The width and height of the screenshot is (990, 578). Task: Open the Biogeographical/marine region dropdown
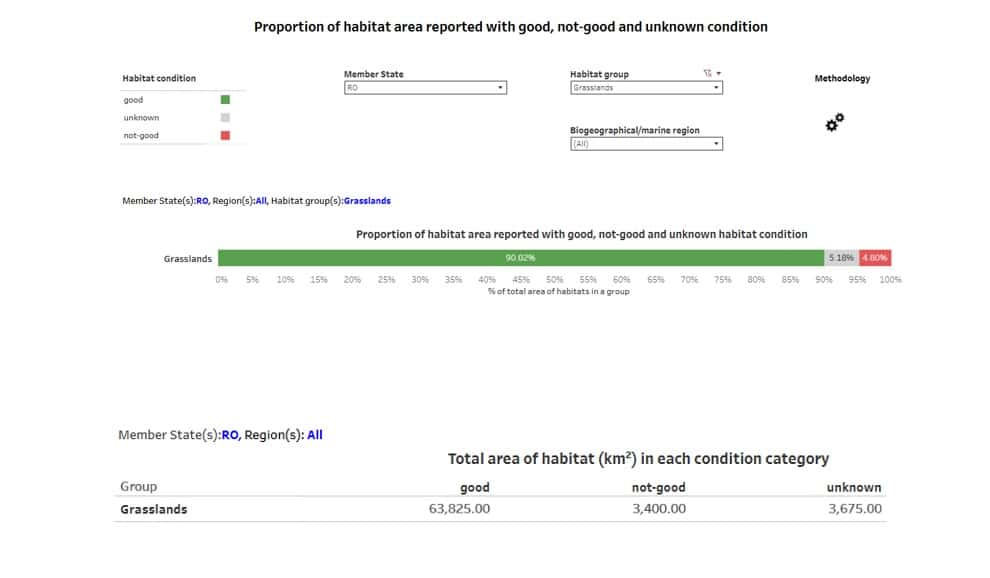pos(646,144)
